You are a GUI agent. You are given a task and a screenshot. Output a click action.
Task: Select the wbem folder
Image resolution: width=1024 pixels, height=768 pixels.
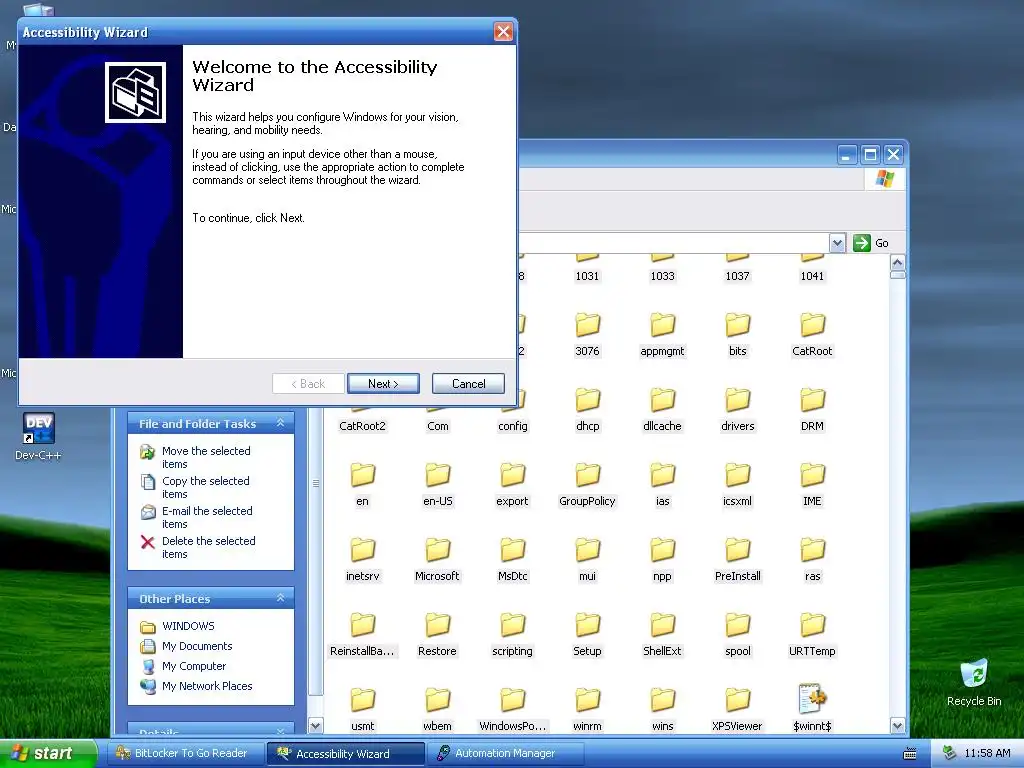click(x=438, y=709)
